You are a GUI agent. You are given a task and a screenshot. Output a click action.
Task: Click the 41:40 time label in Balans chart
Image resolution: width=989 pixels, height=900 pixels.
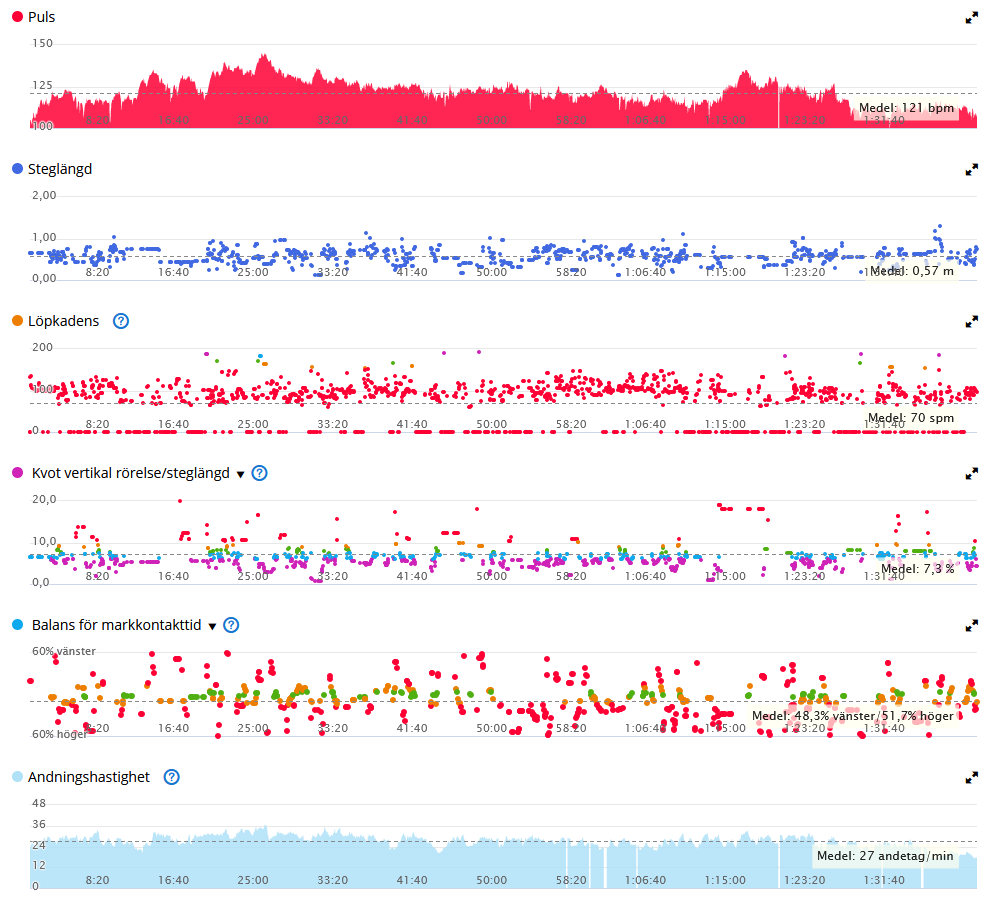[412, 728]
